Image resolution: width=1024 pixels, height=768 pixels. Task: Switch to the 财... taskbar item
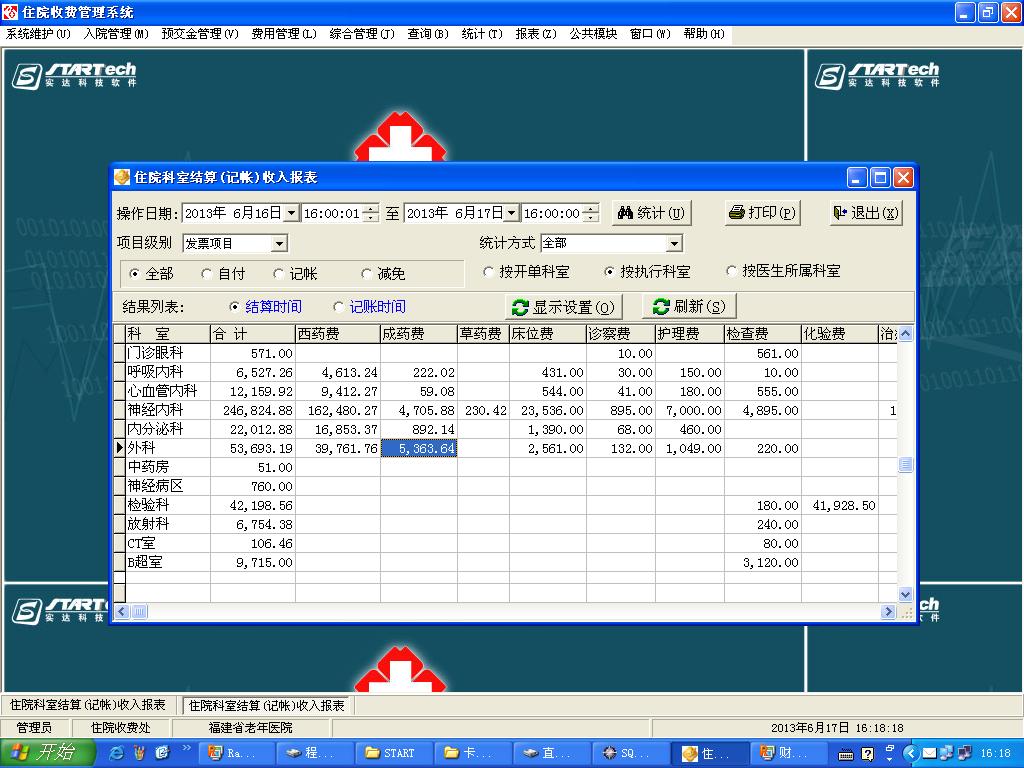[788, 753]
